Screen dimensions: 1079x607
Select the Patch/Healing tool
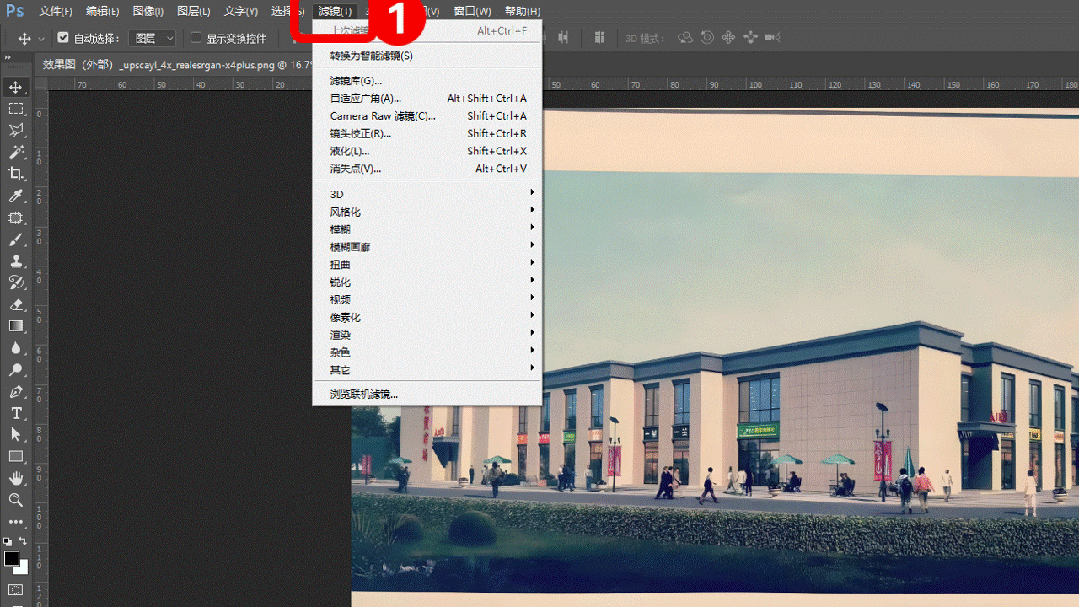pos(16,218)
